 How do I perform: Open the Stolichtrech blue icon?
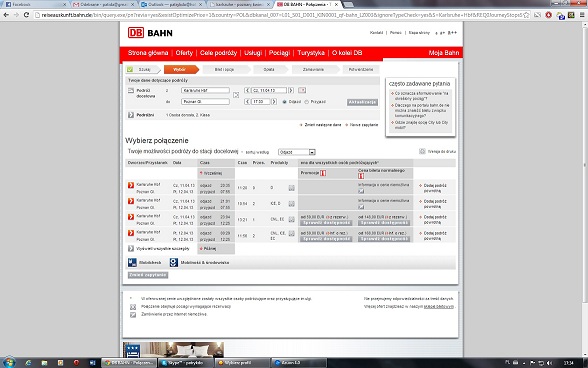pyautogui.click(x=132, y=263)
